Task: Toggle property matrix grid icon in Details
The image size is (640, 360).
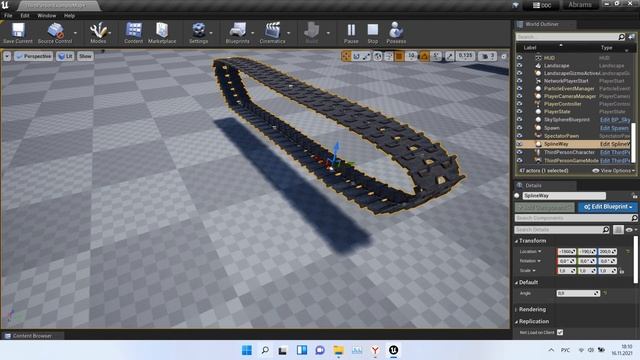Action: [x=618, y=230]
